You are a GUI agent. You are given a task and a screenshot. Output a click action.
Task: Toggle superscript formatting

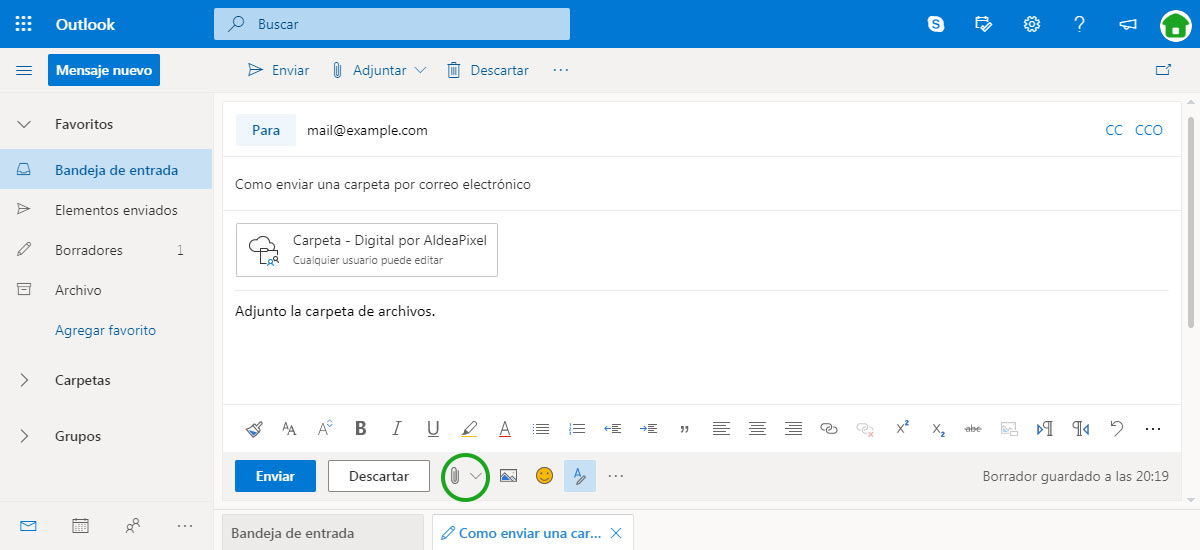902,427
